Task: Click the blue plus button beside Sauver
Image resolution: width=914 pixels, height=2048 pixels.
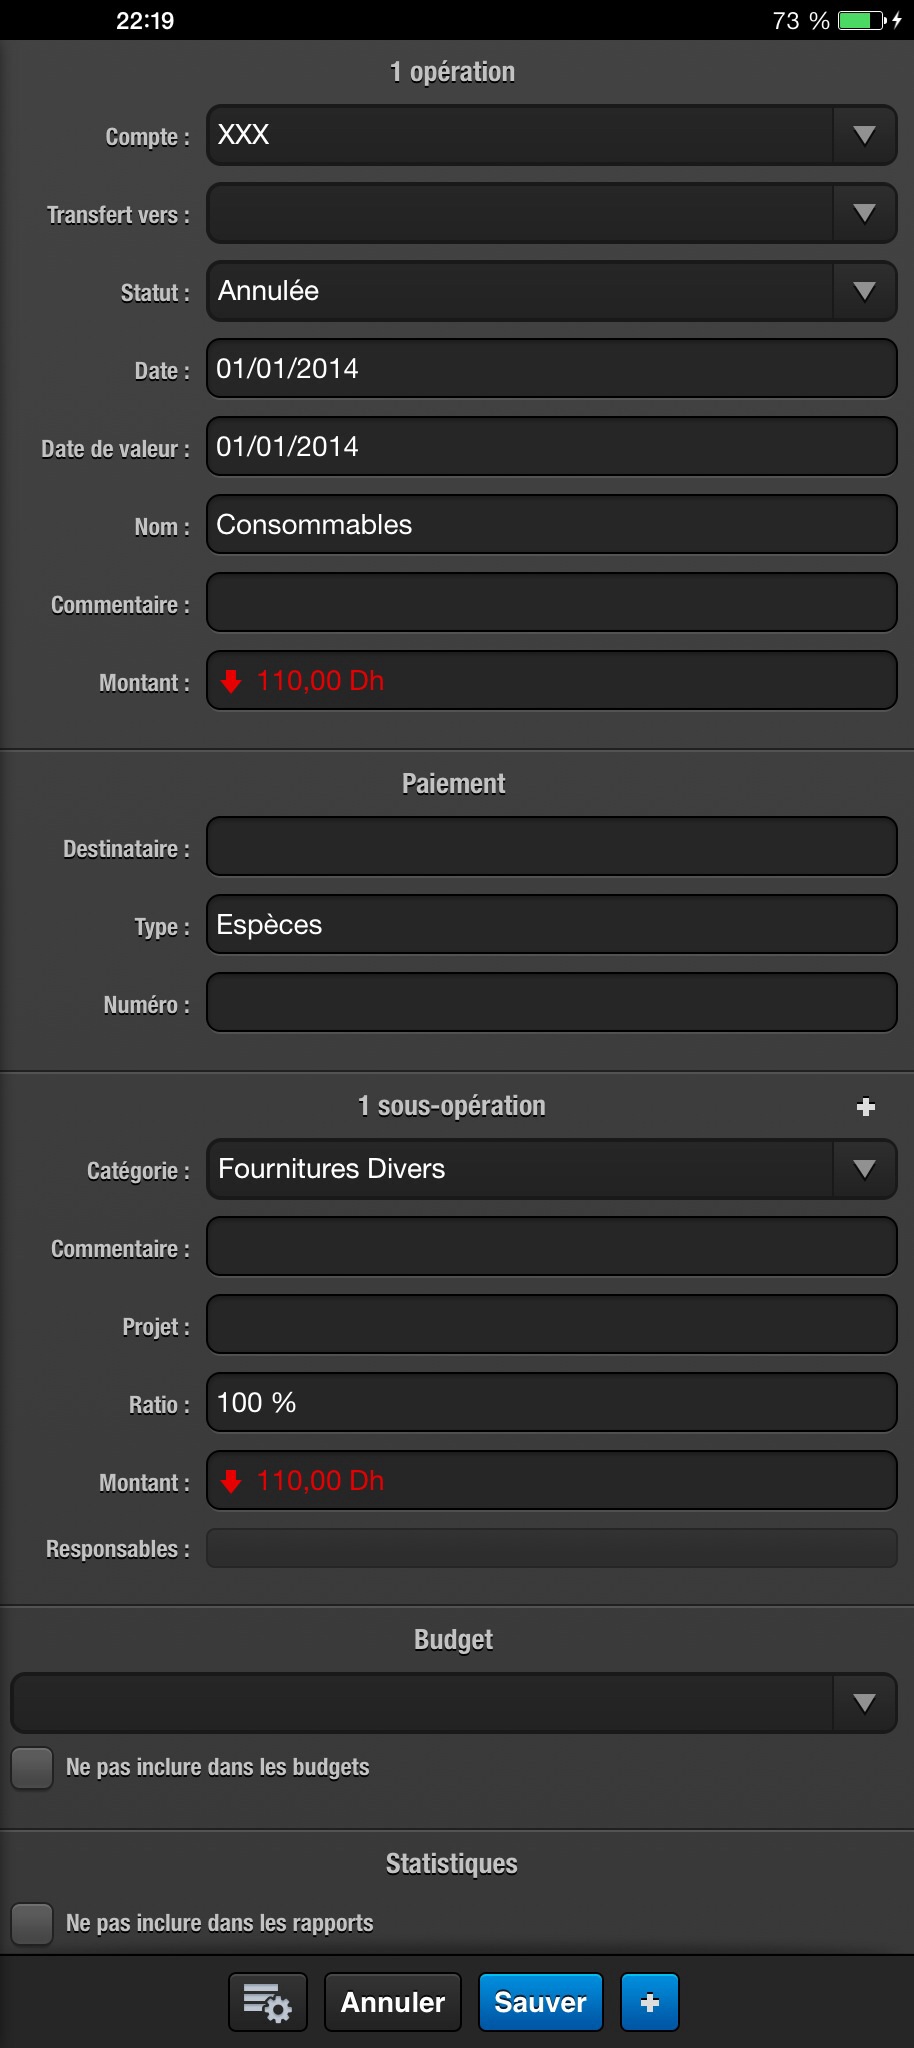Action: click(x=650, y=2002)
